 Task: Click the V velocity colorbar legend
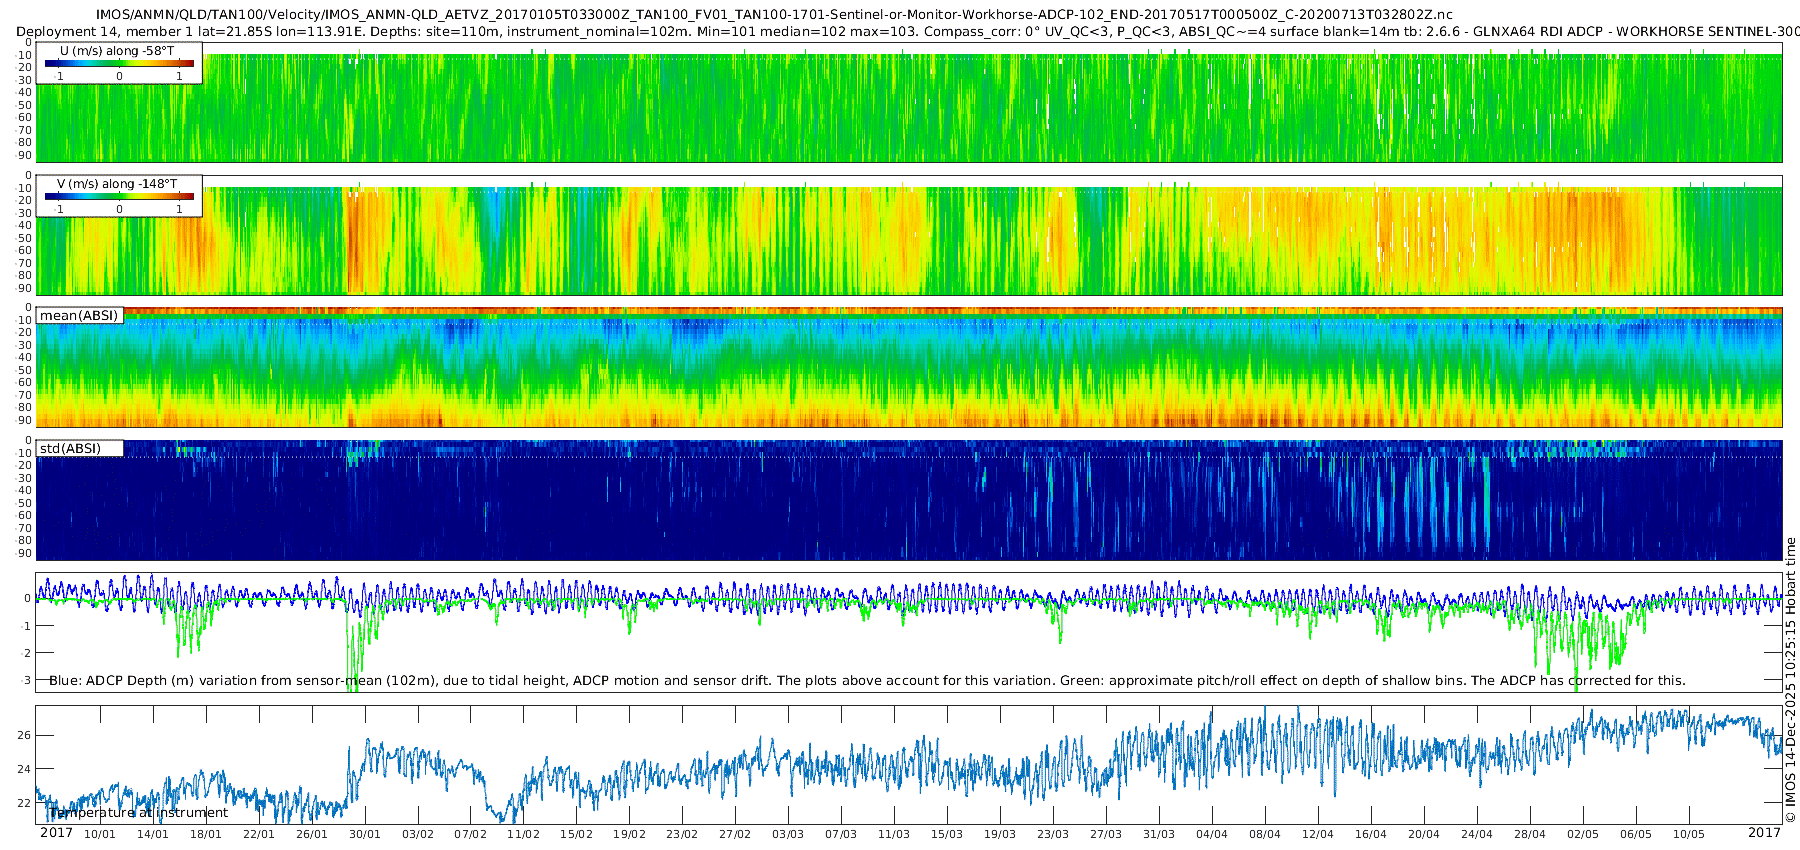(x=119, y=196)
